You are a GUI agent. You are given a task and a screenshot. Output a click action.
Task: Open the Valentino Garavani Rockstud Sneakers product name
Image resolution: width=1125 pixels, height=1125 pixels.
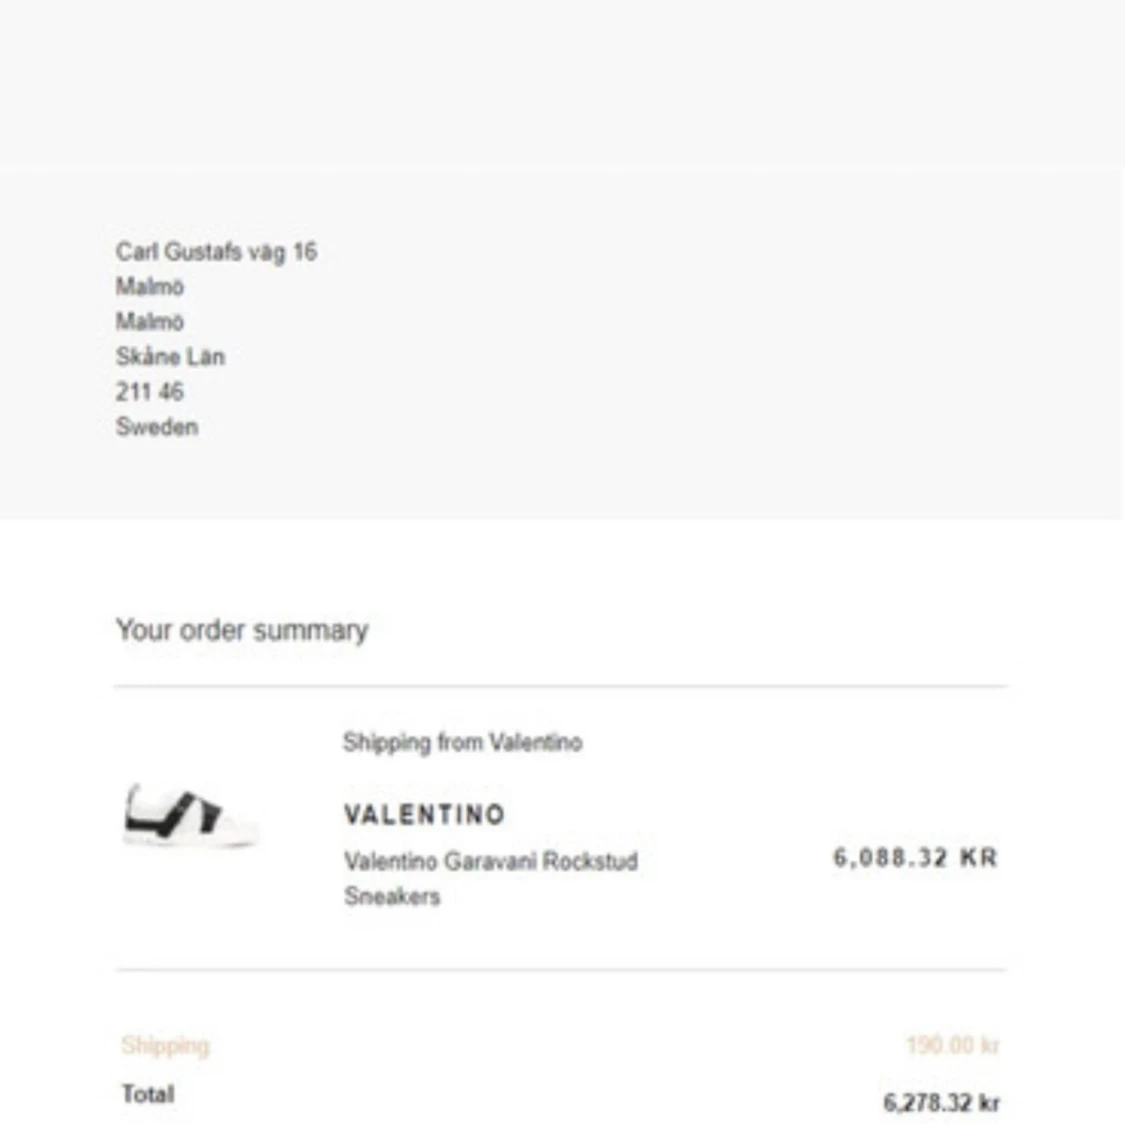tap(491, 878)
